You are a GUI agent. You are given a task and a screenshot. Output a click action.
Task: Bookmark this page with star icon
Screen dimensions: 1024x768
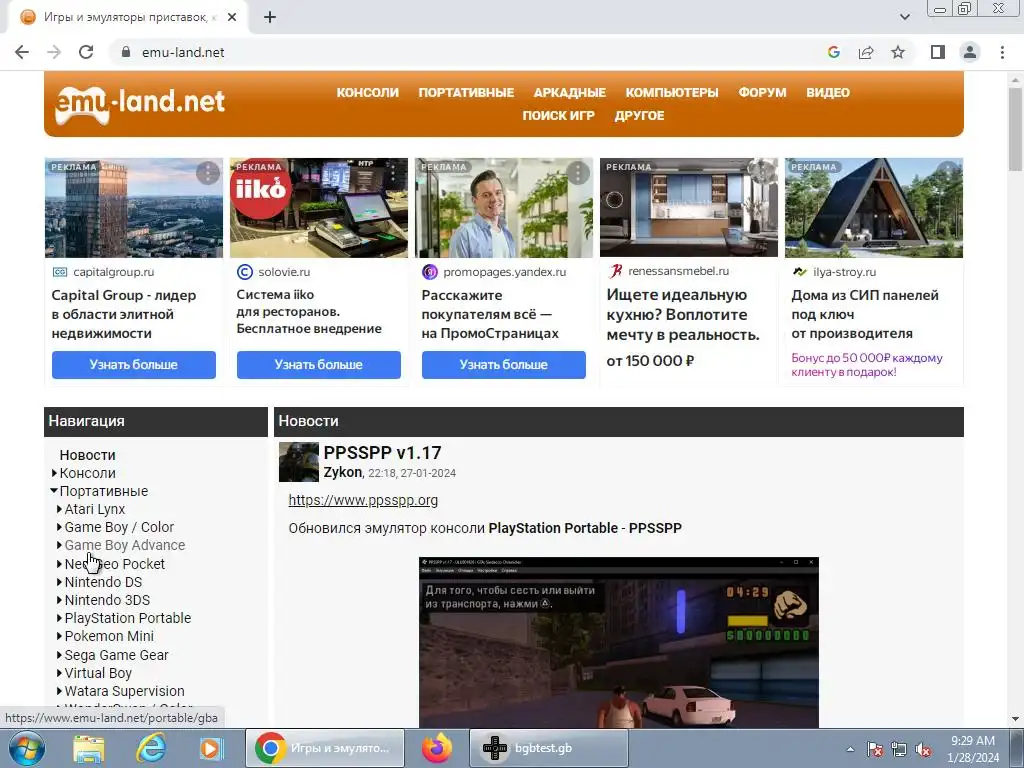click(x=898, y=52)
